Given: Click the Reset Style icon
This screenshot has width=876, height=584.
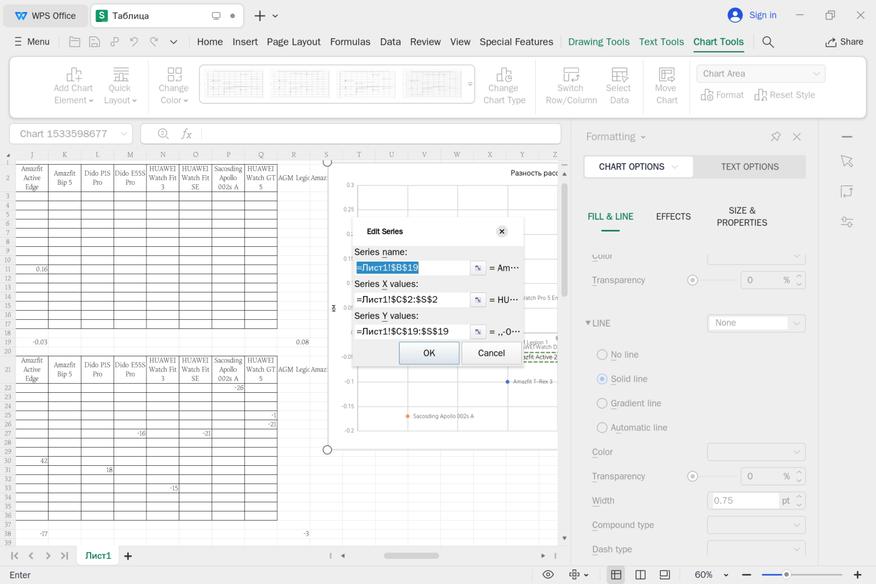Looking at the screenshot, I should click(x=760, y=95).
